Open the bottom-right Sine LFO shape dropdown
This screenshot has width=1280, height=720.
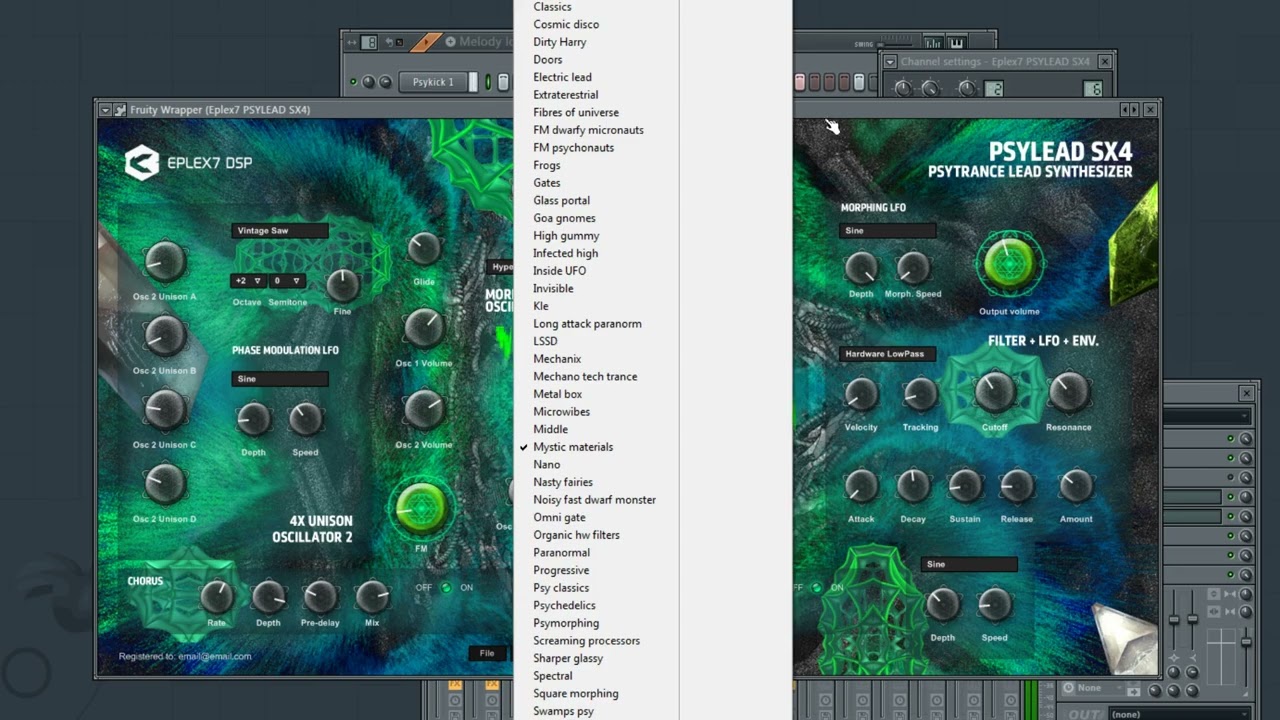[x=969, y=564]
